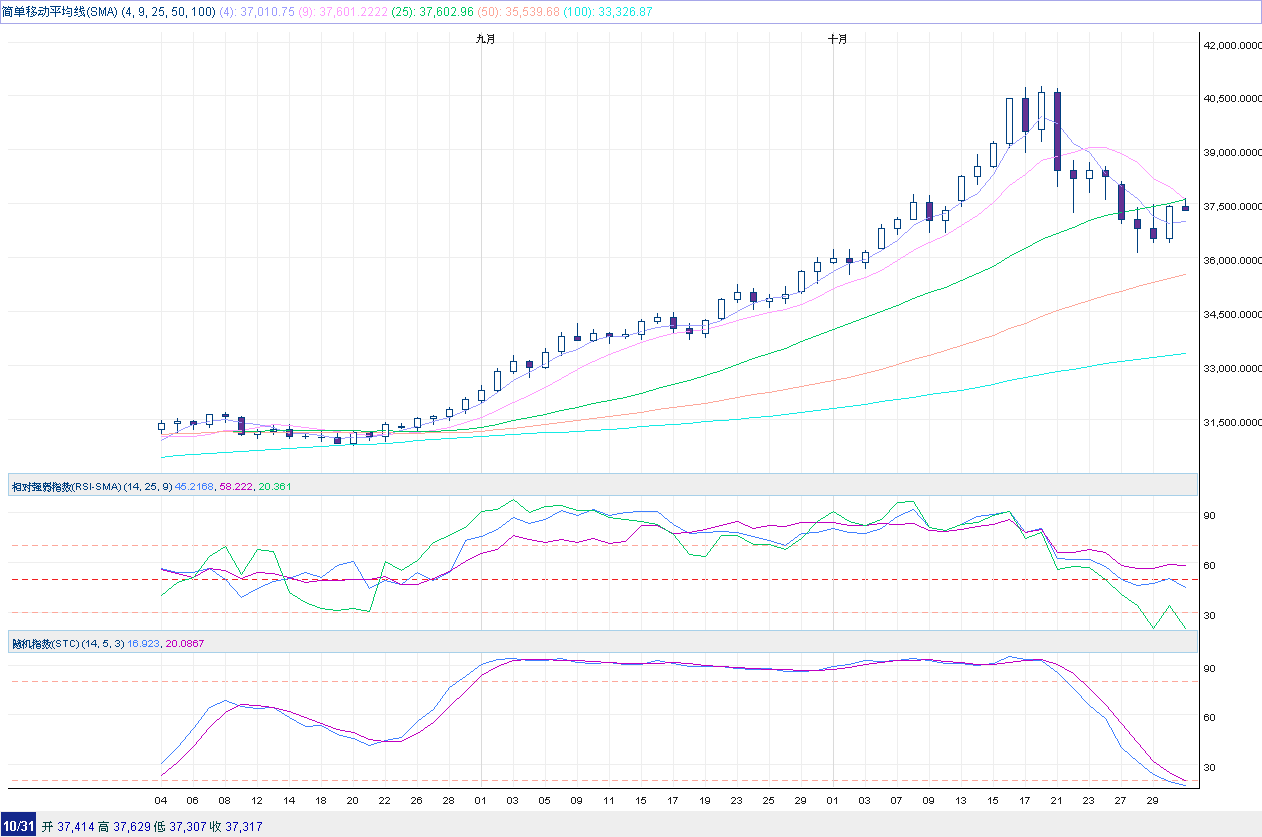This screenshot has height=837, width=1262.
Task: Click the magenta STC value 20.0867
Action: click(187, 642)
